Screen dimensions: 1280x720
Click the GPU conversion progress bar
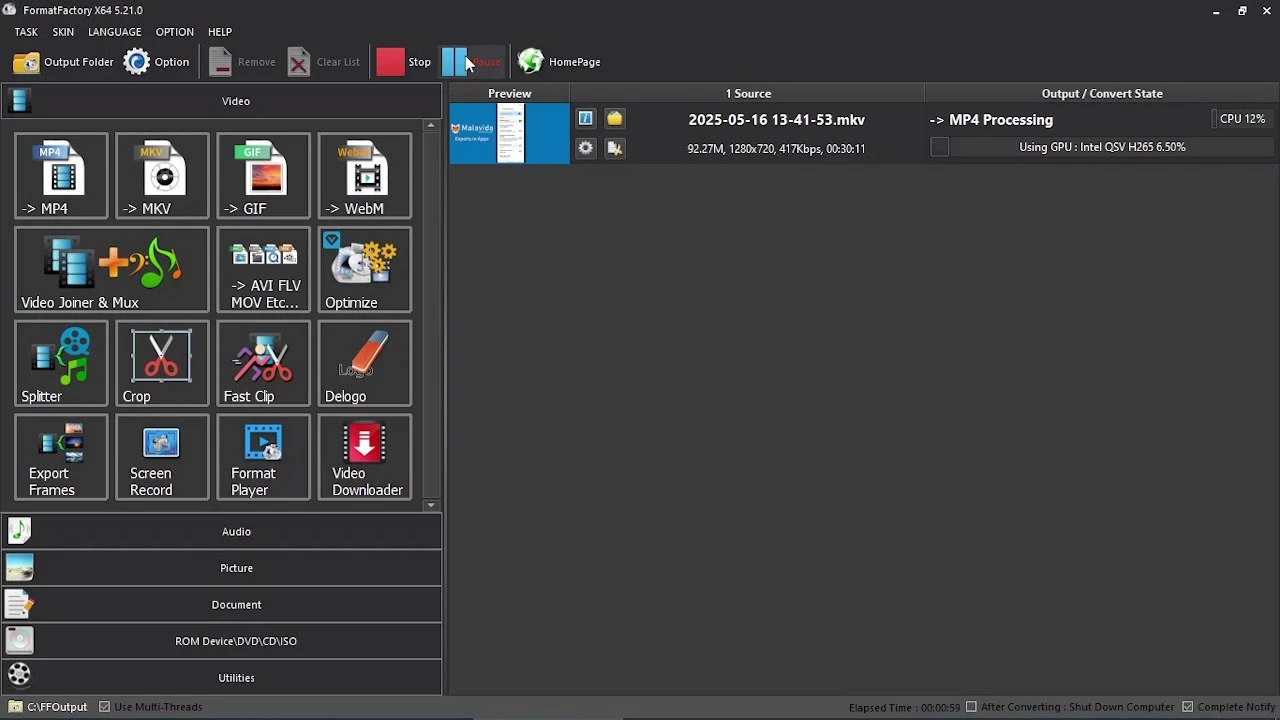[1102, 147]
